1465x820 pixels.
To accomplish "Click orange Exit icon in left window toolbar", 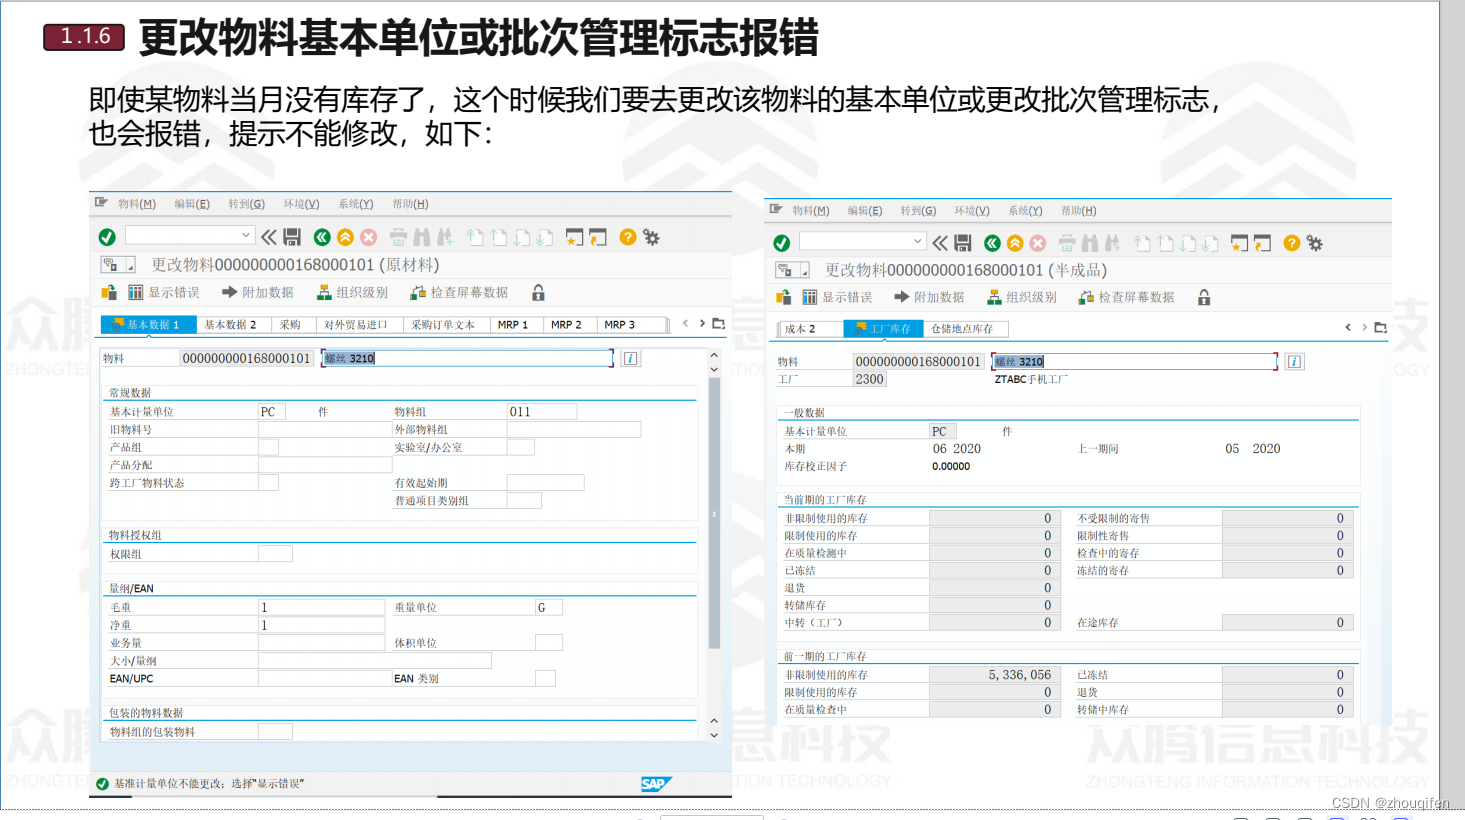I will 345,237.
